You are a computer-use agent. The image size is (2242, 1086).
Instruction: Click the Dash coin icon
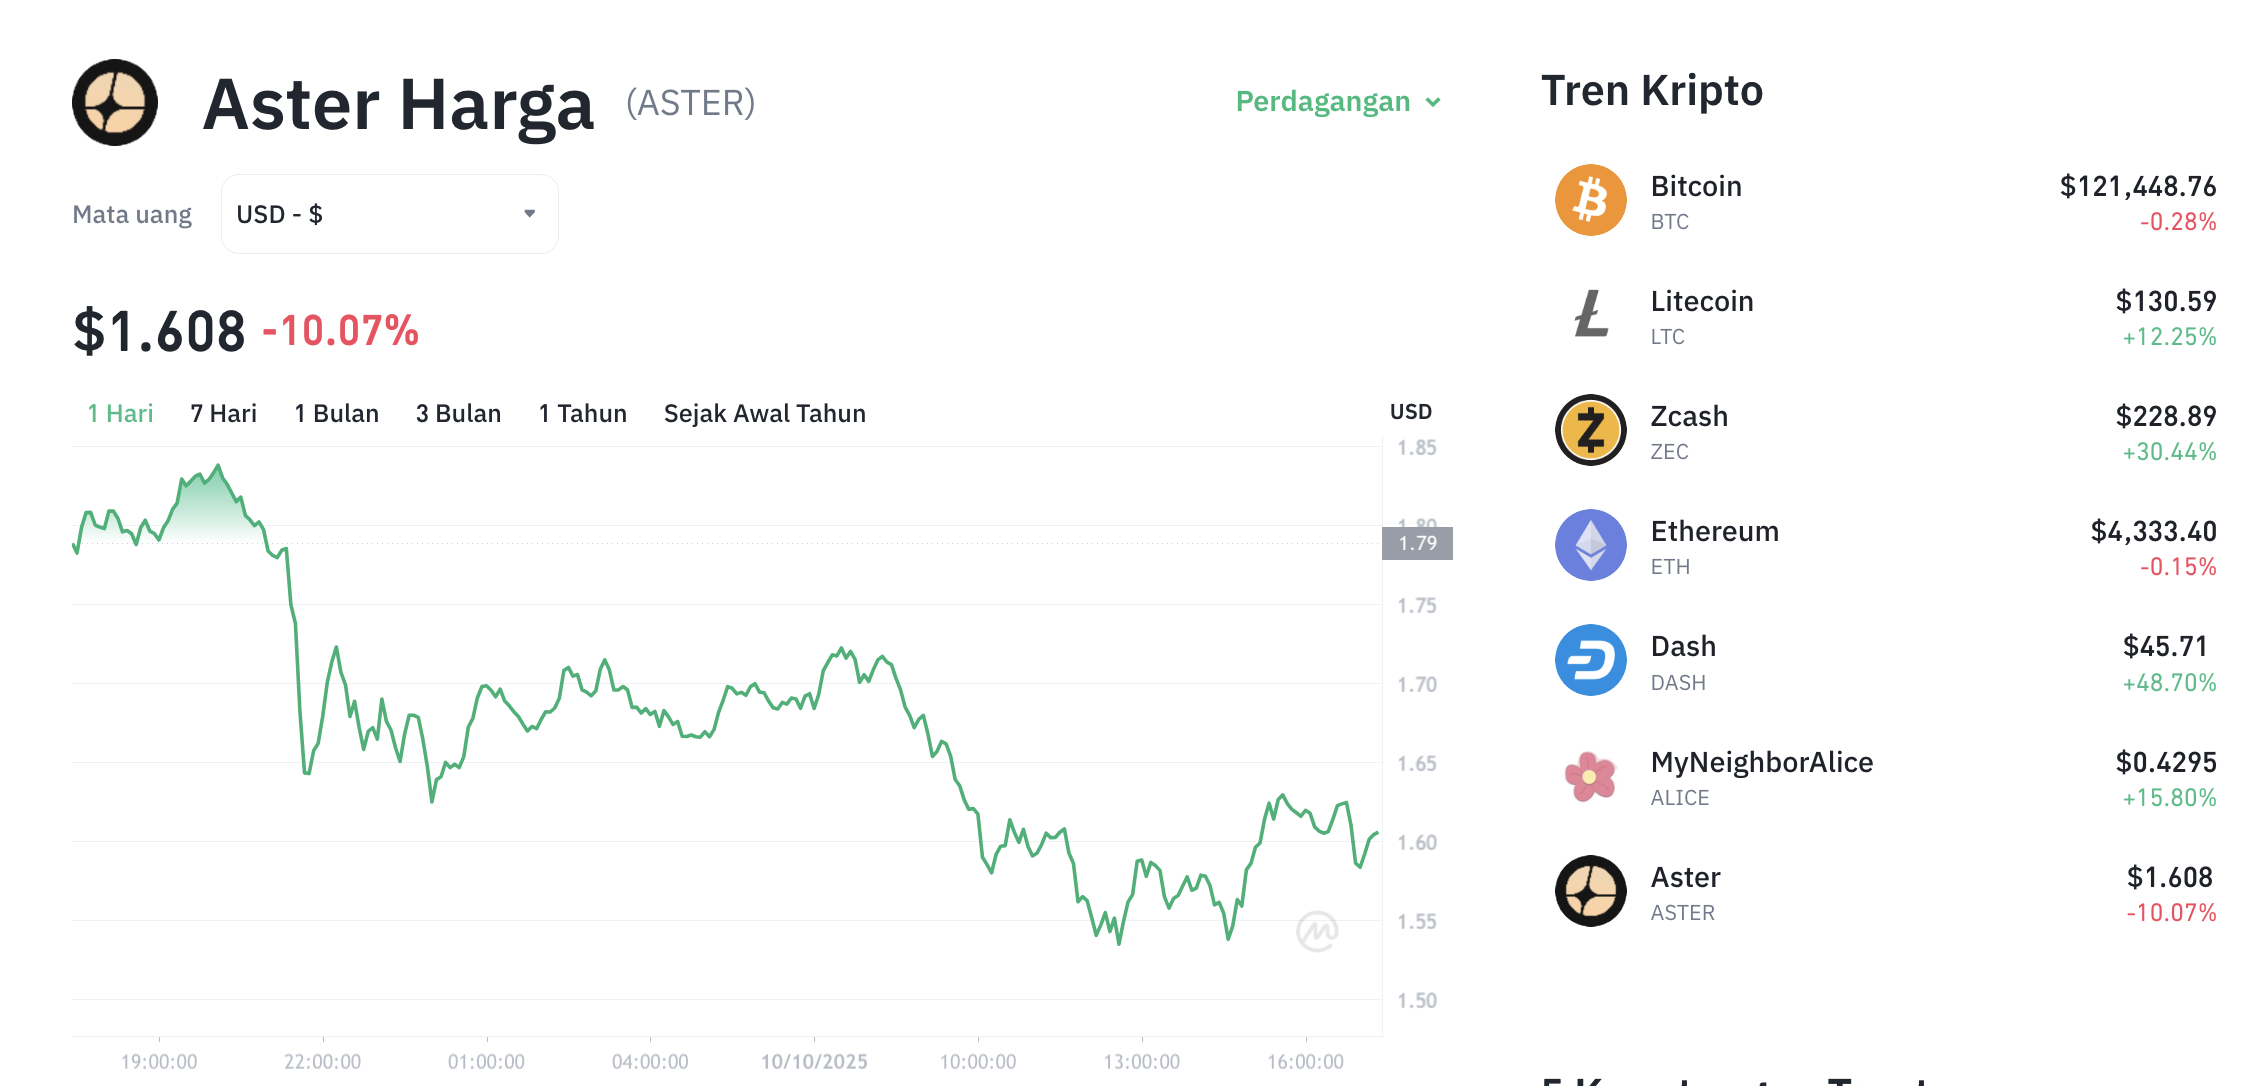point(1590,660)
